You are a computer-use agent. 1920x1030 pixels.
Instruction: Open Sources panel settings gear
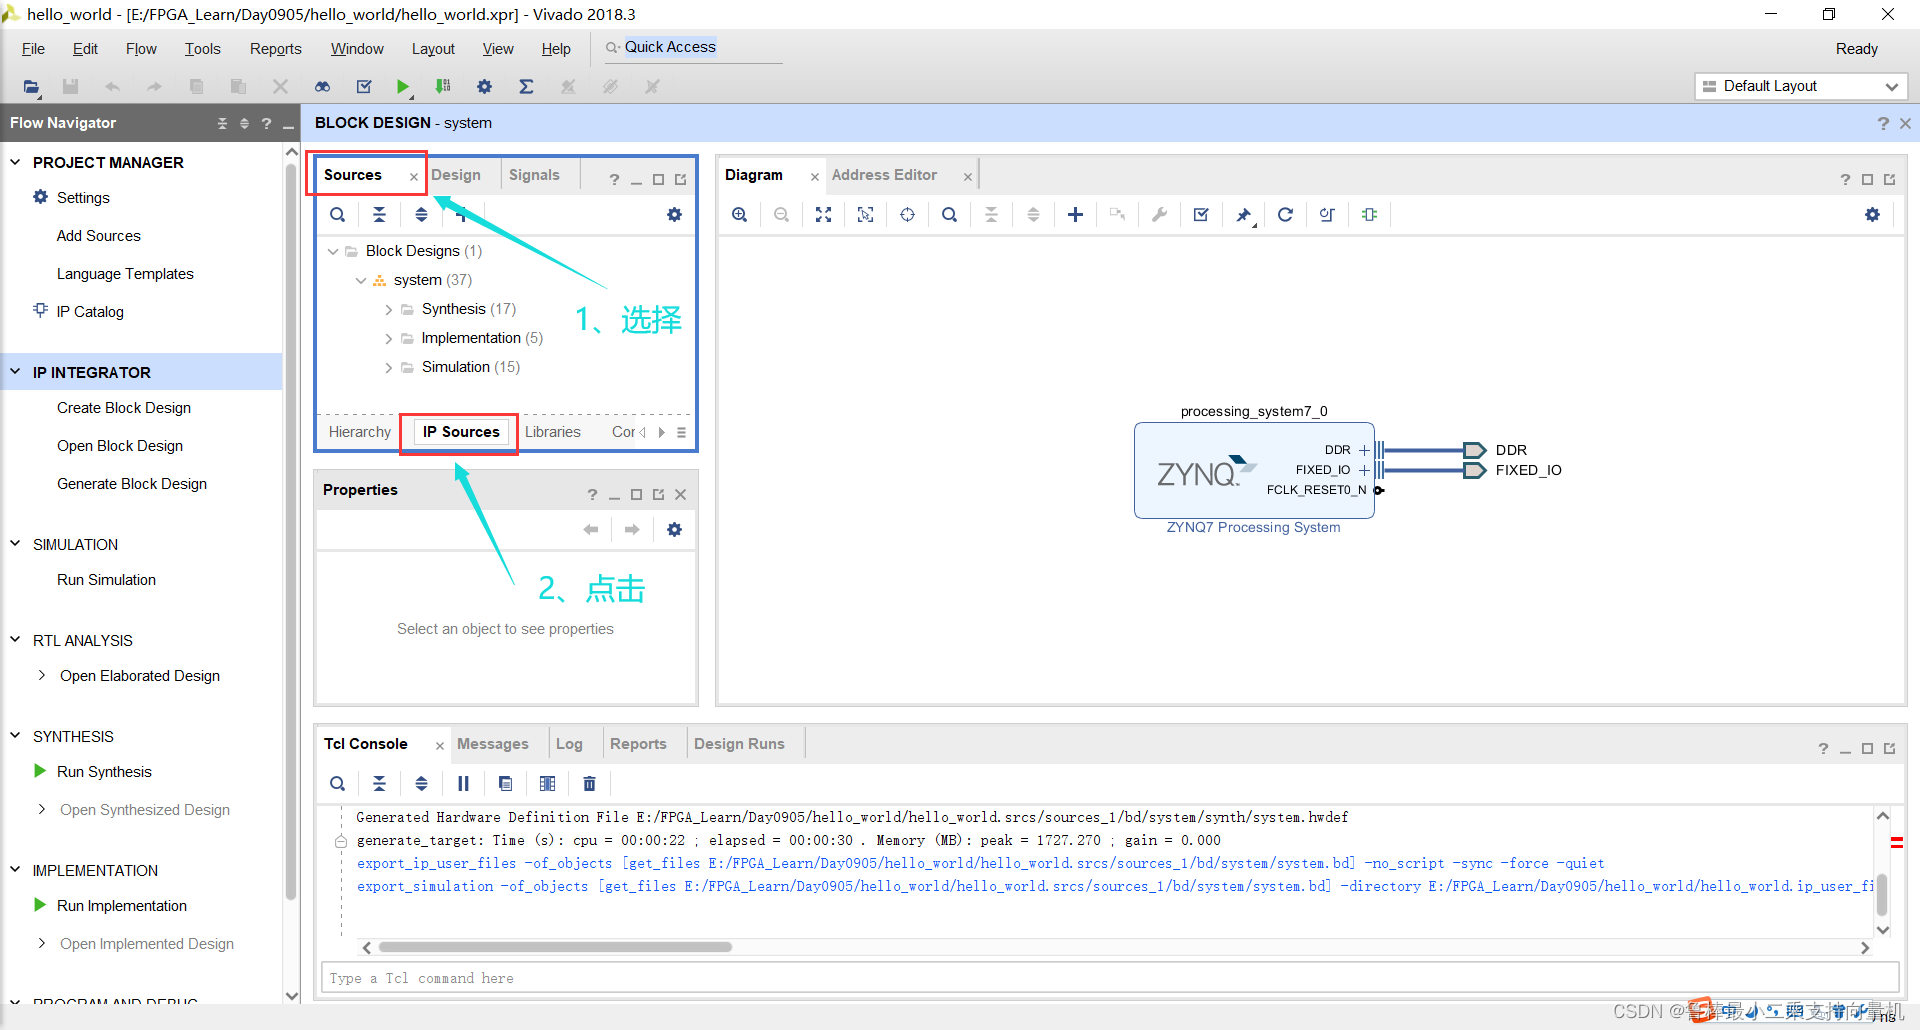tap(674, 215)
